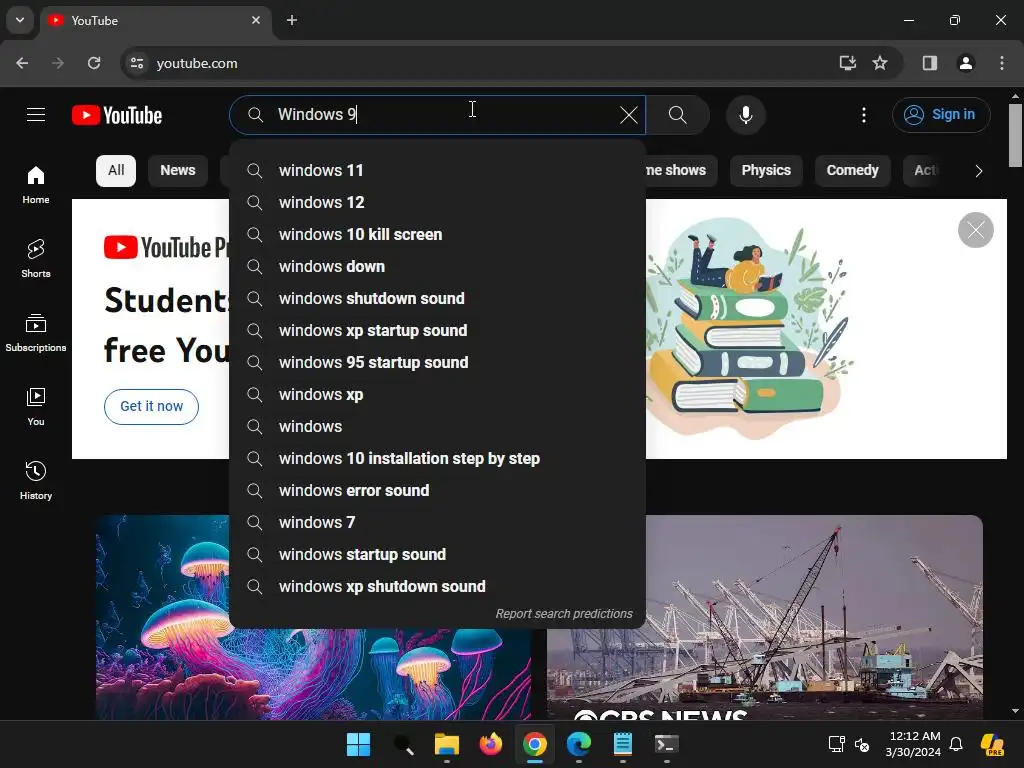Close the YouTube Premium banner
1024x768 pixels.
pyautogui.click(x=976, y=230)
